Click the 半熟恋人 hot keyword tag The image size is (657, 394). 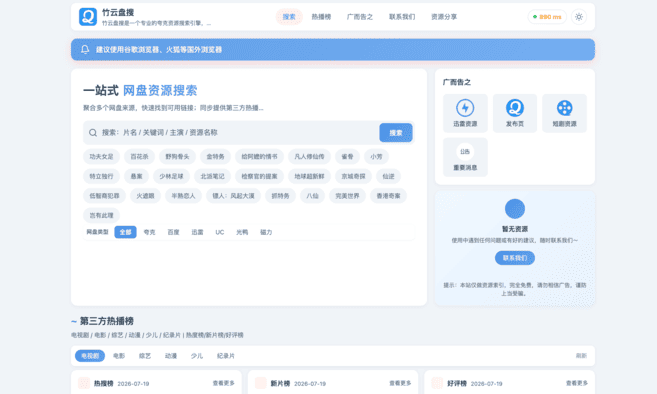(183, 196)
